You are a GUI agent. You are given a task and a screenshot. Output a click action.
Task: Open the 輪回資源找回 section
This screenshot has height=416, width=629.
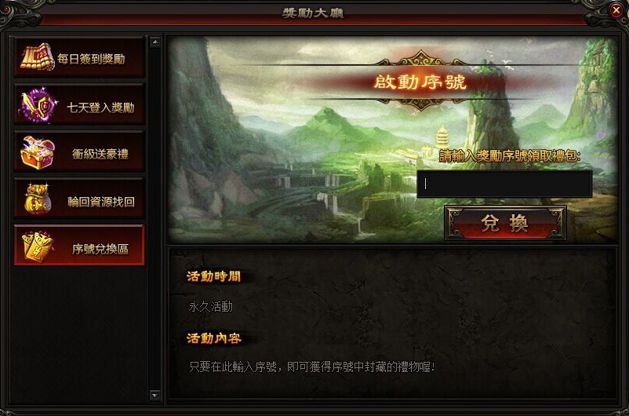click(79, 199)
